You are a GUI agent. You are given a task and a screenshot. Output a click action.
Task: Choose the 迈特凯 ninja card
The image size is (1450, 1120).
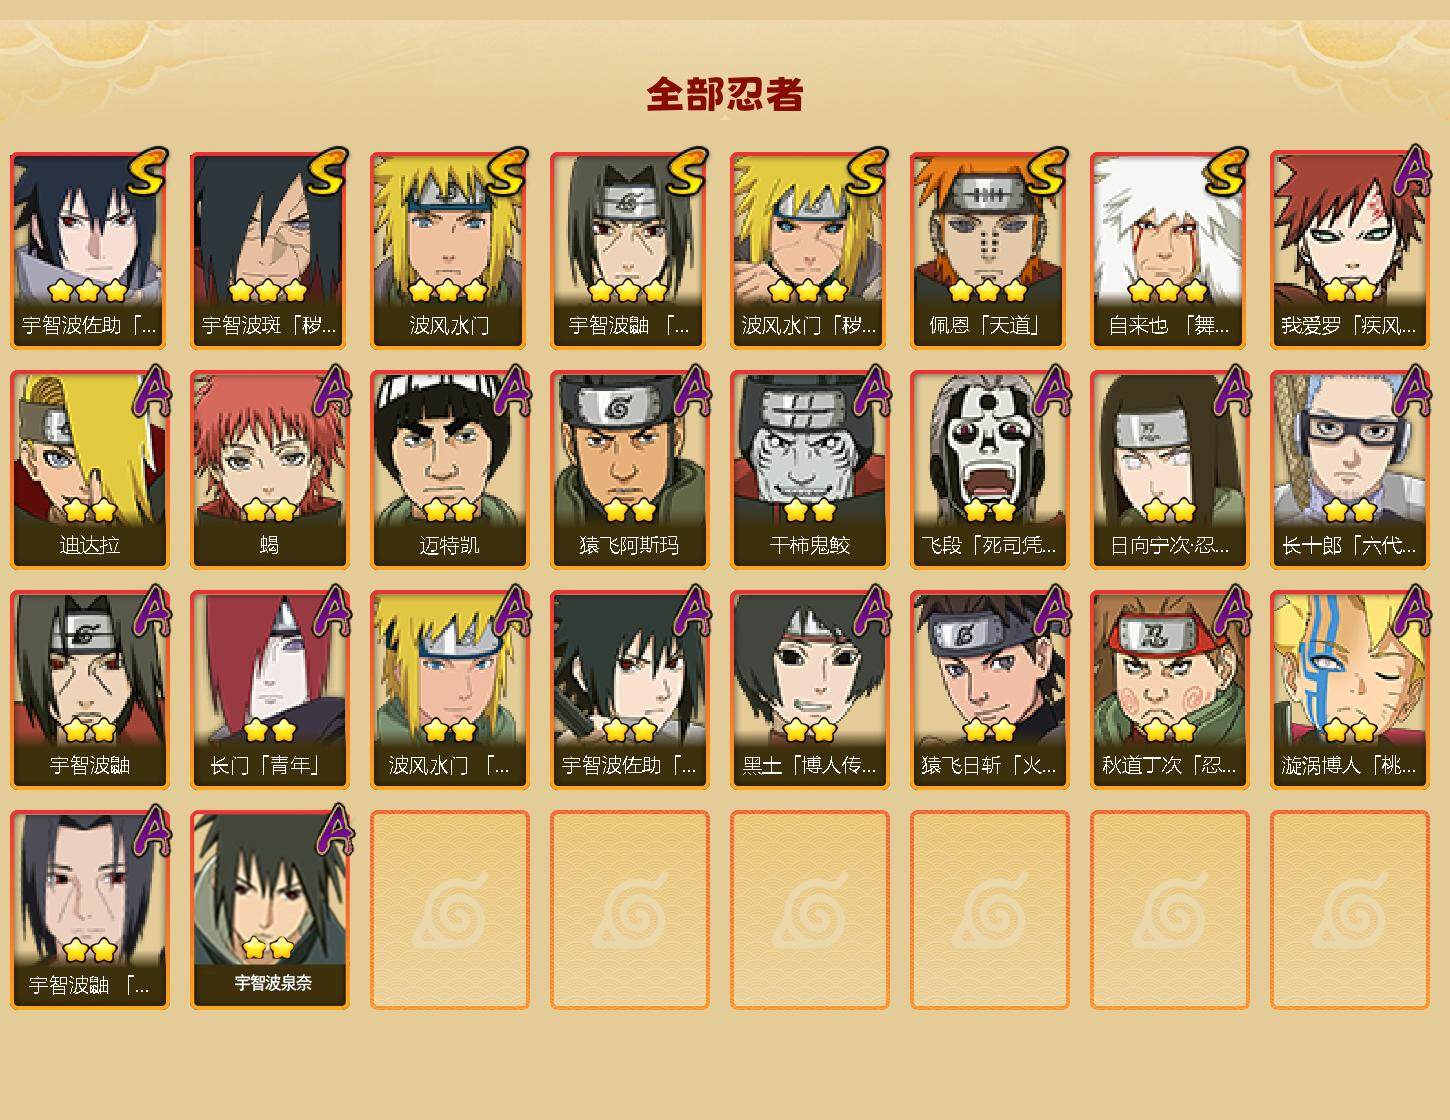pos(450,470)
